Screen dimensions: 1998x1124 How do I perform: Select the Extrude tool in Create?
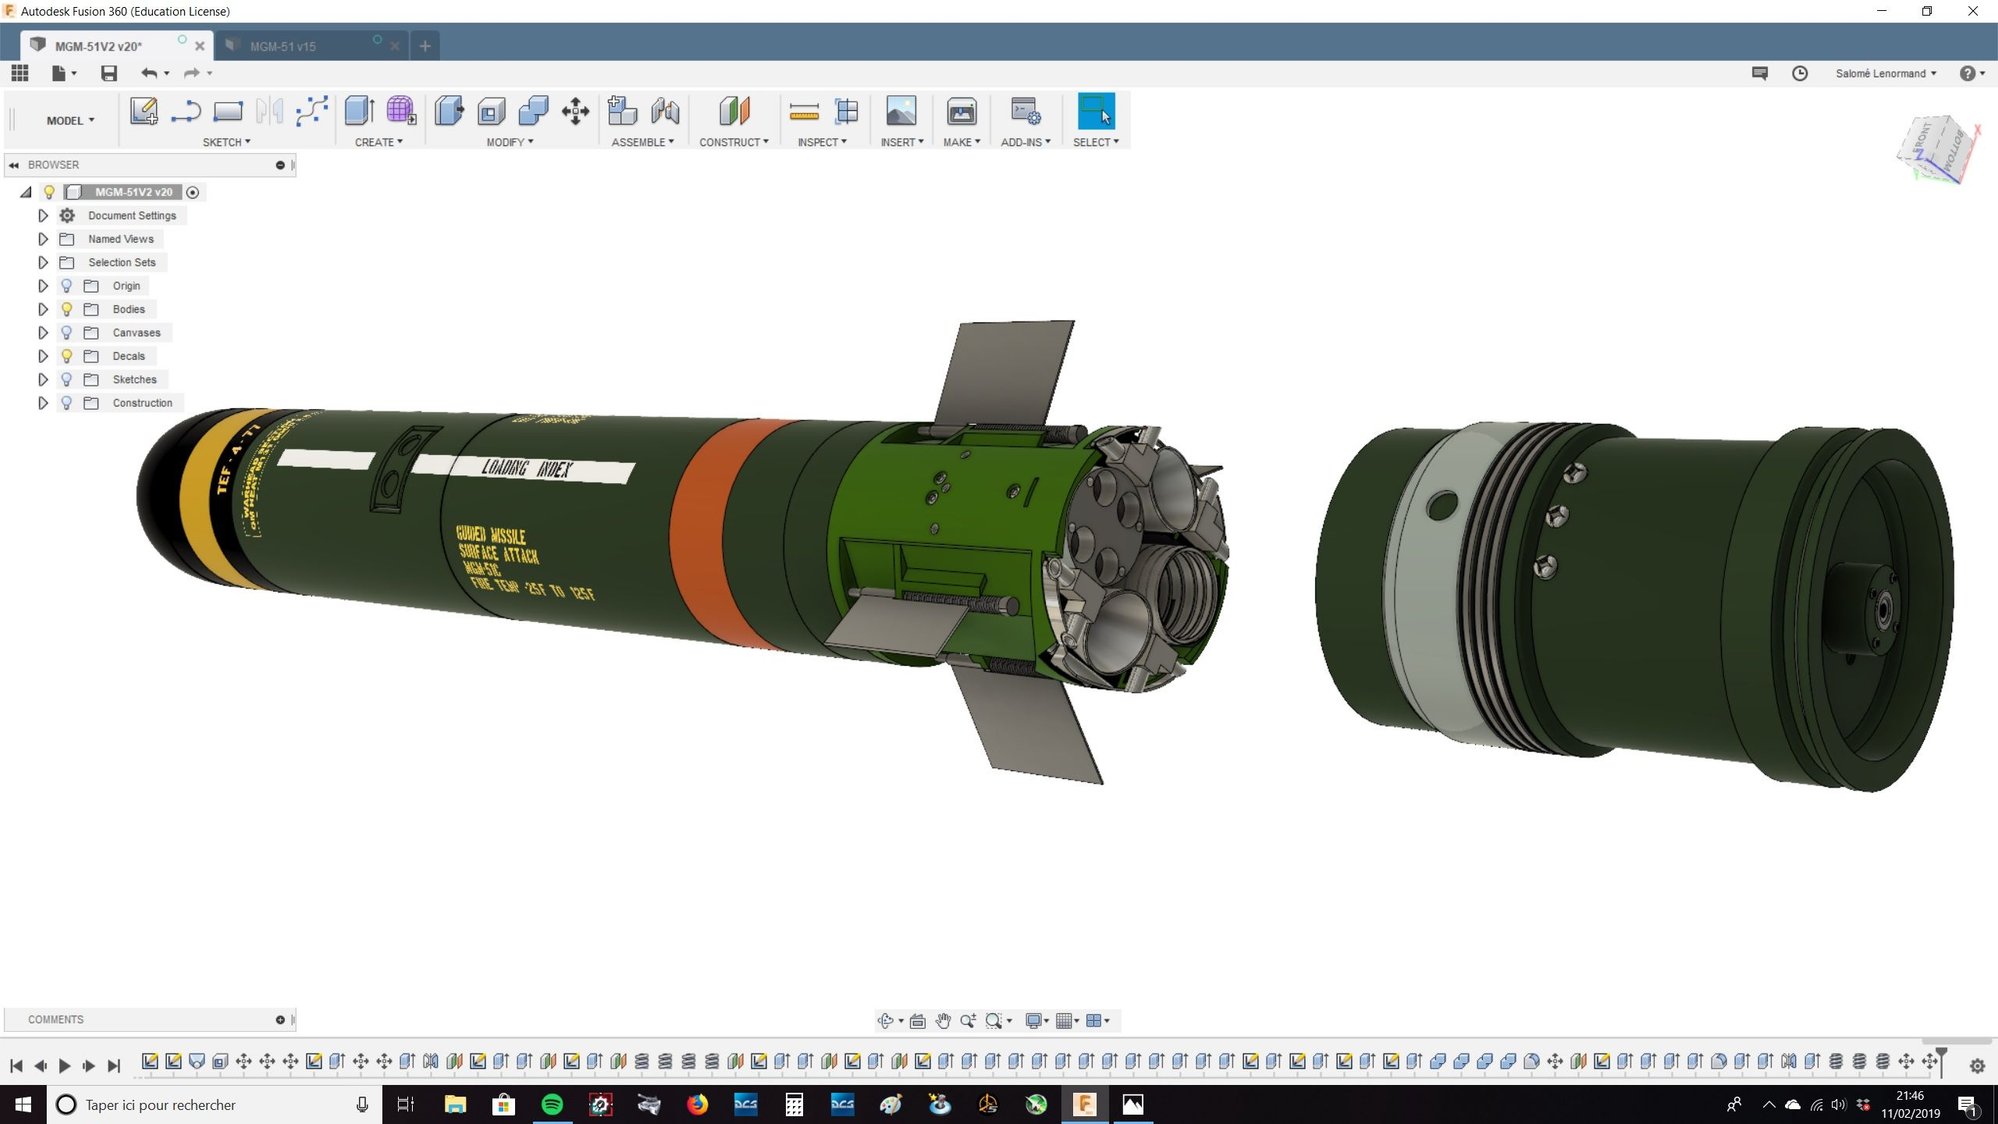point(358,111)
